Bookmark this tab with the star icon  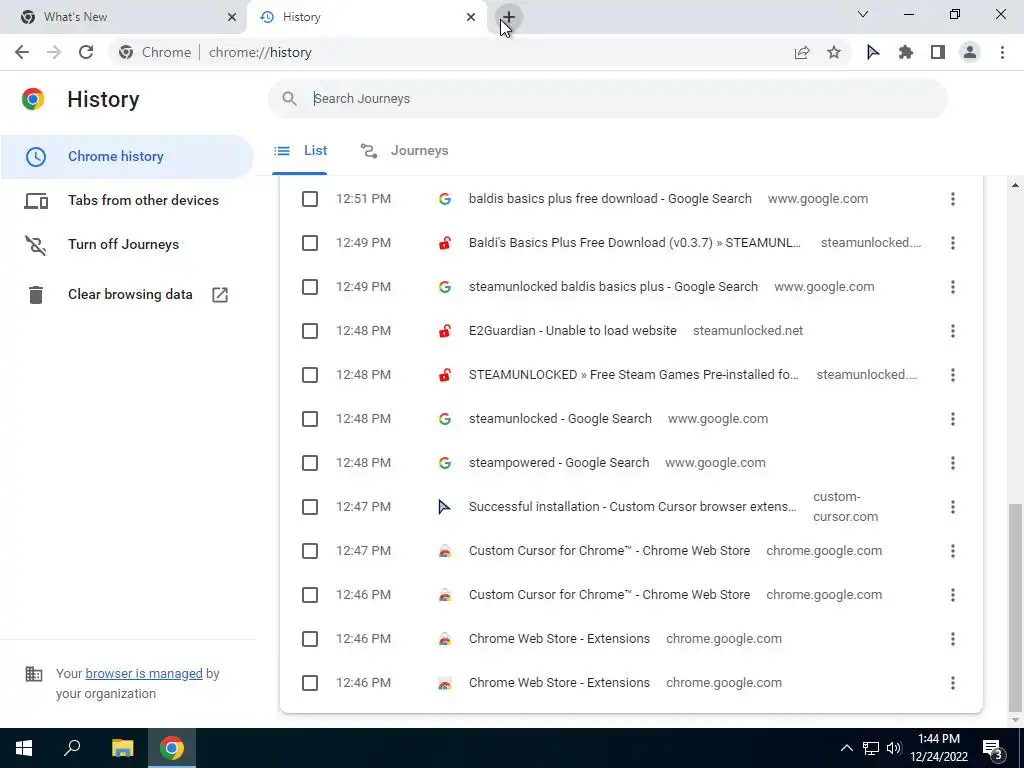[834, 52]
